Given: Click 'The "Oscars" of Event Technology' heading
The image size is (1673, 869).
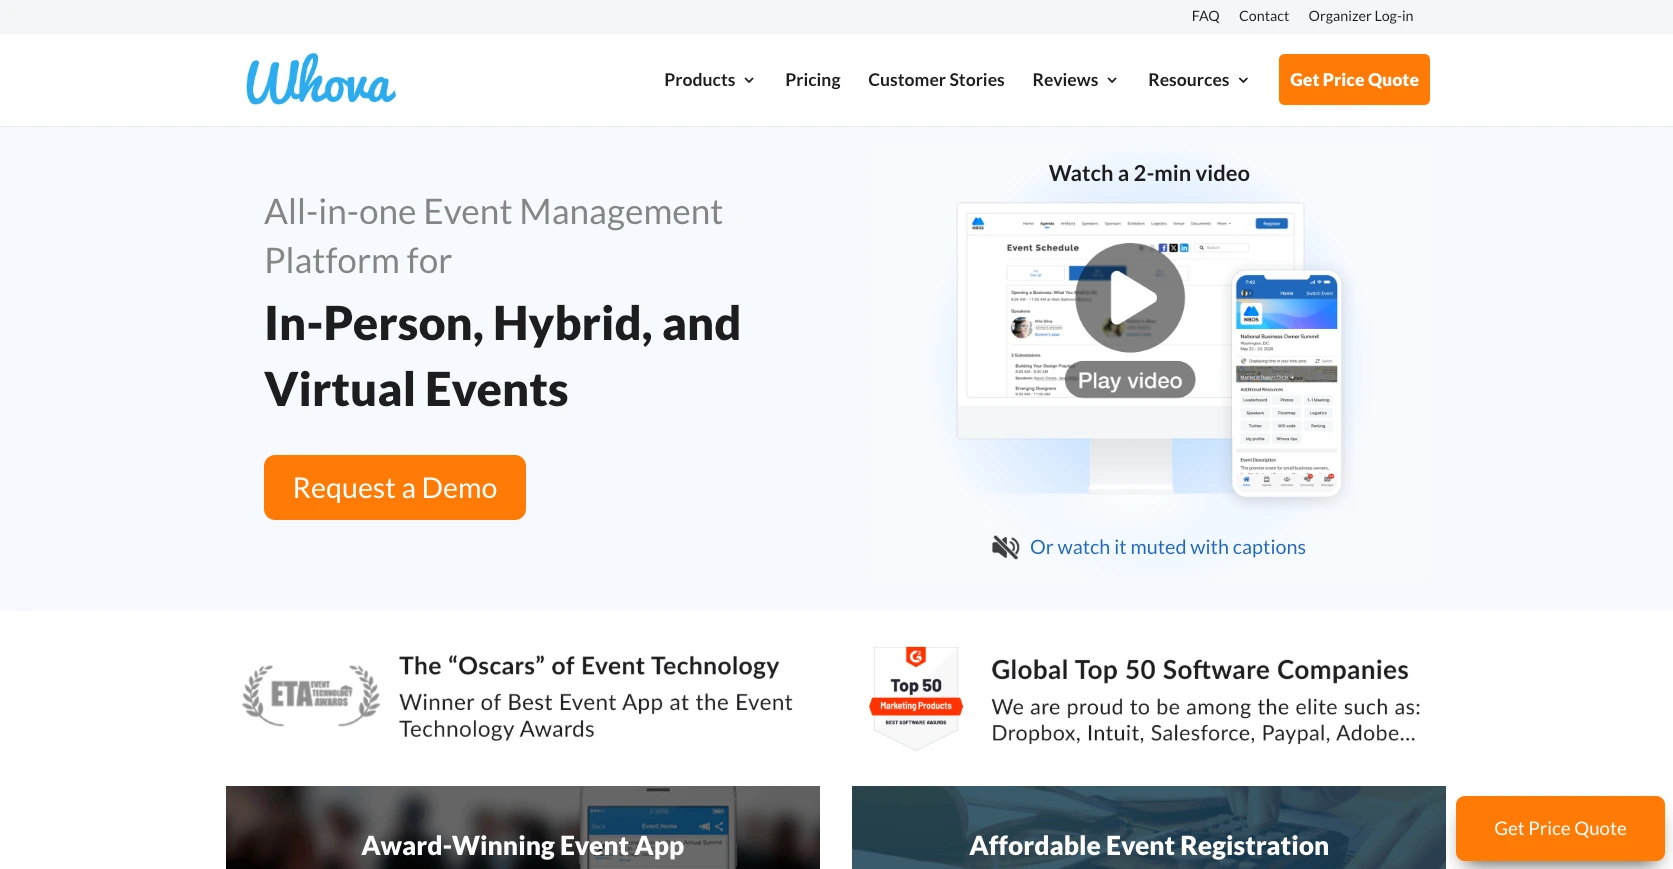Looking at the screenshot, I should (x=589, y=666).
